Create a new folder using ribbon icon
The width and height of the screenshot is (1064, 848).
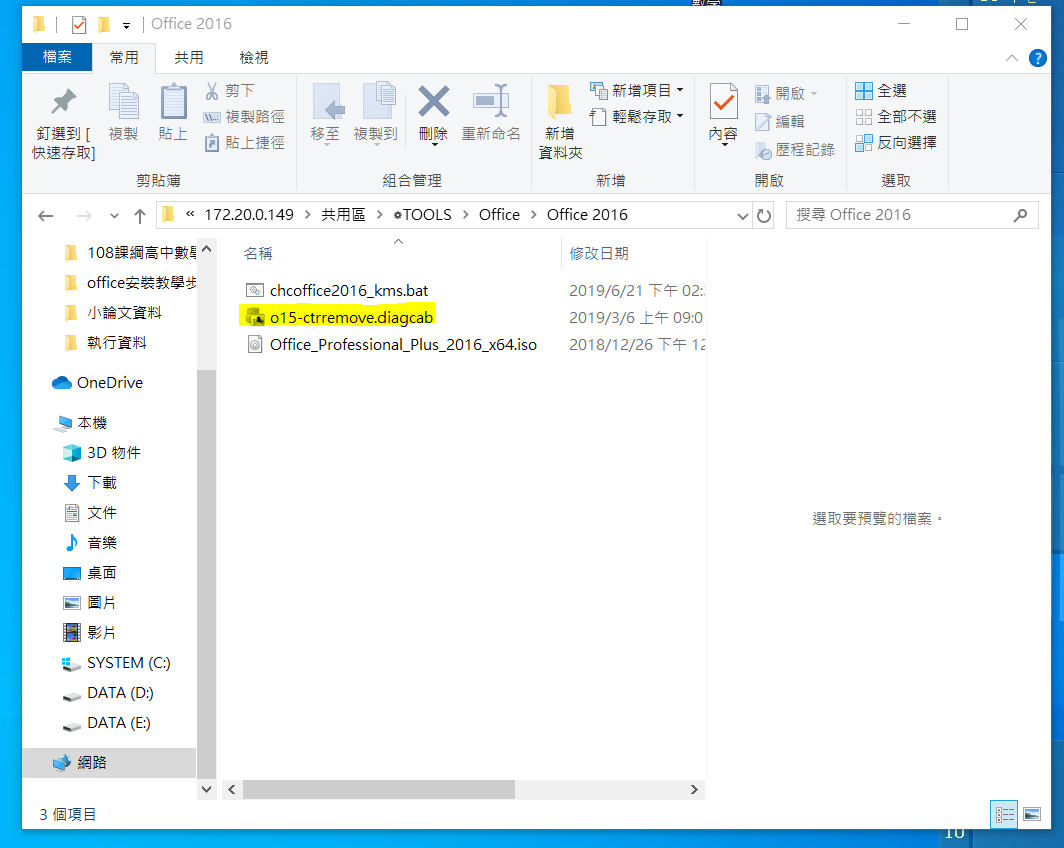(x=559, y=103)
